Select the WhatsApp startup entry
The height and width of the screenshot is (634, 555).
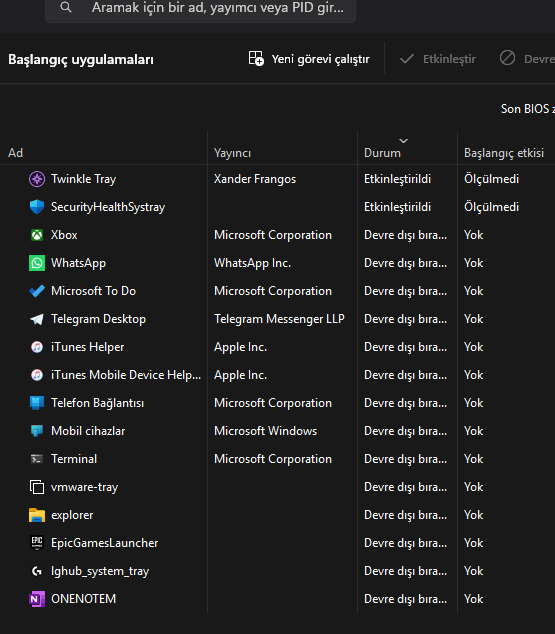click(78, 263)
